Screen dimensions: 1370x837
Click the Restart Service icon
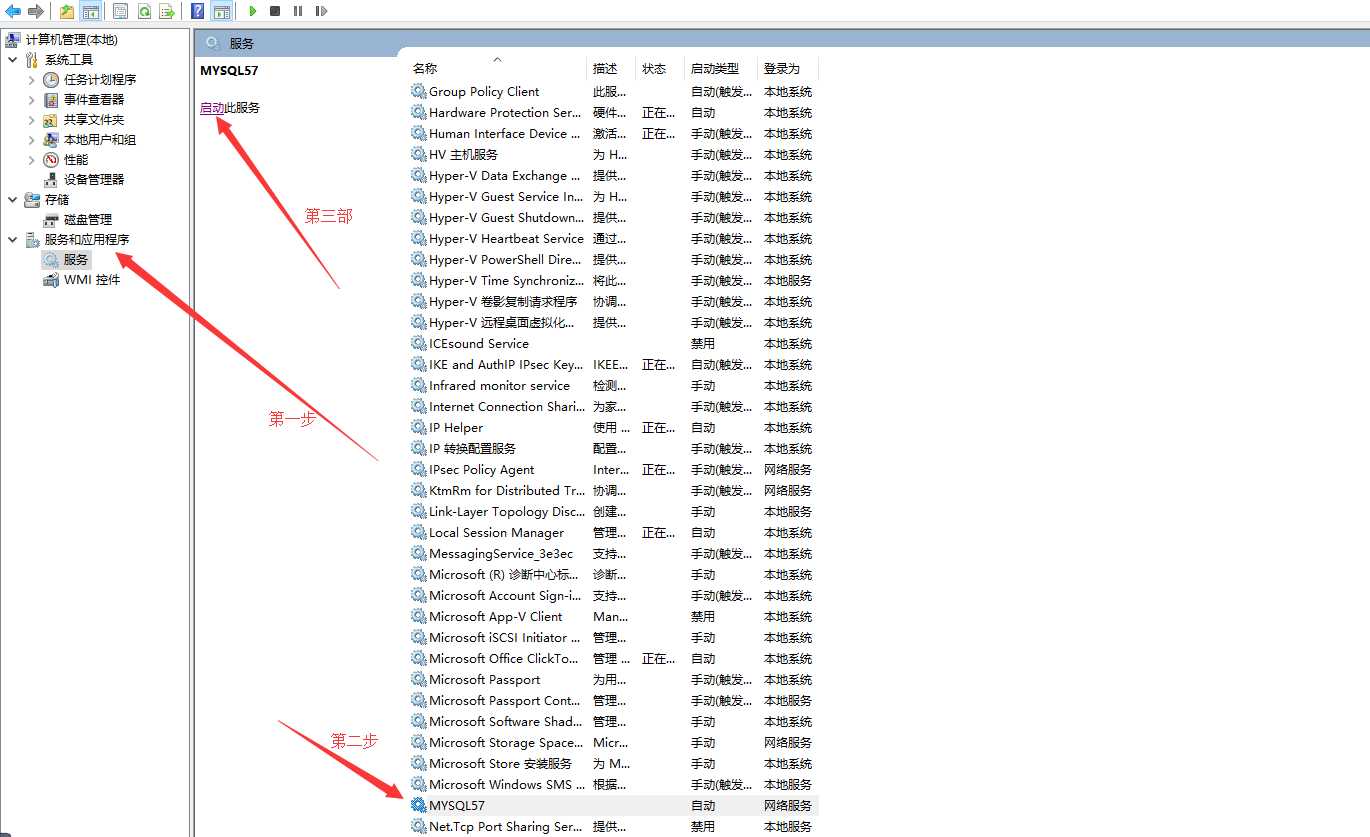point(321,11)
